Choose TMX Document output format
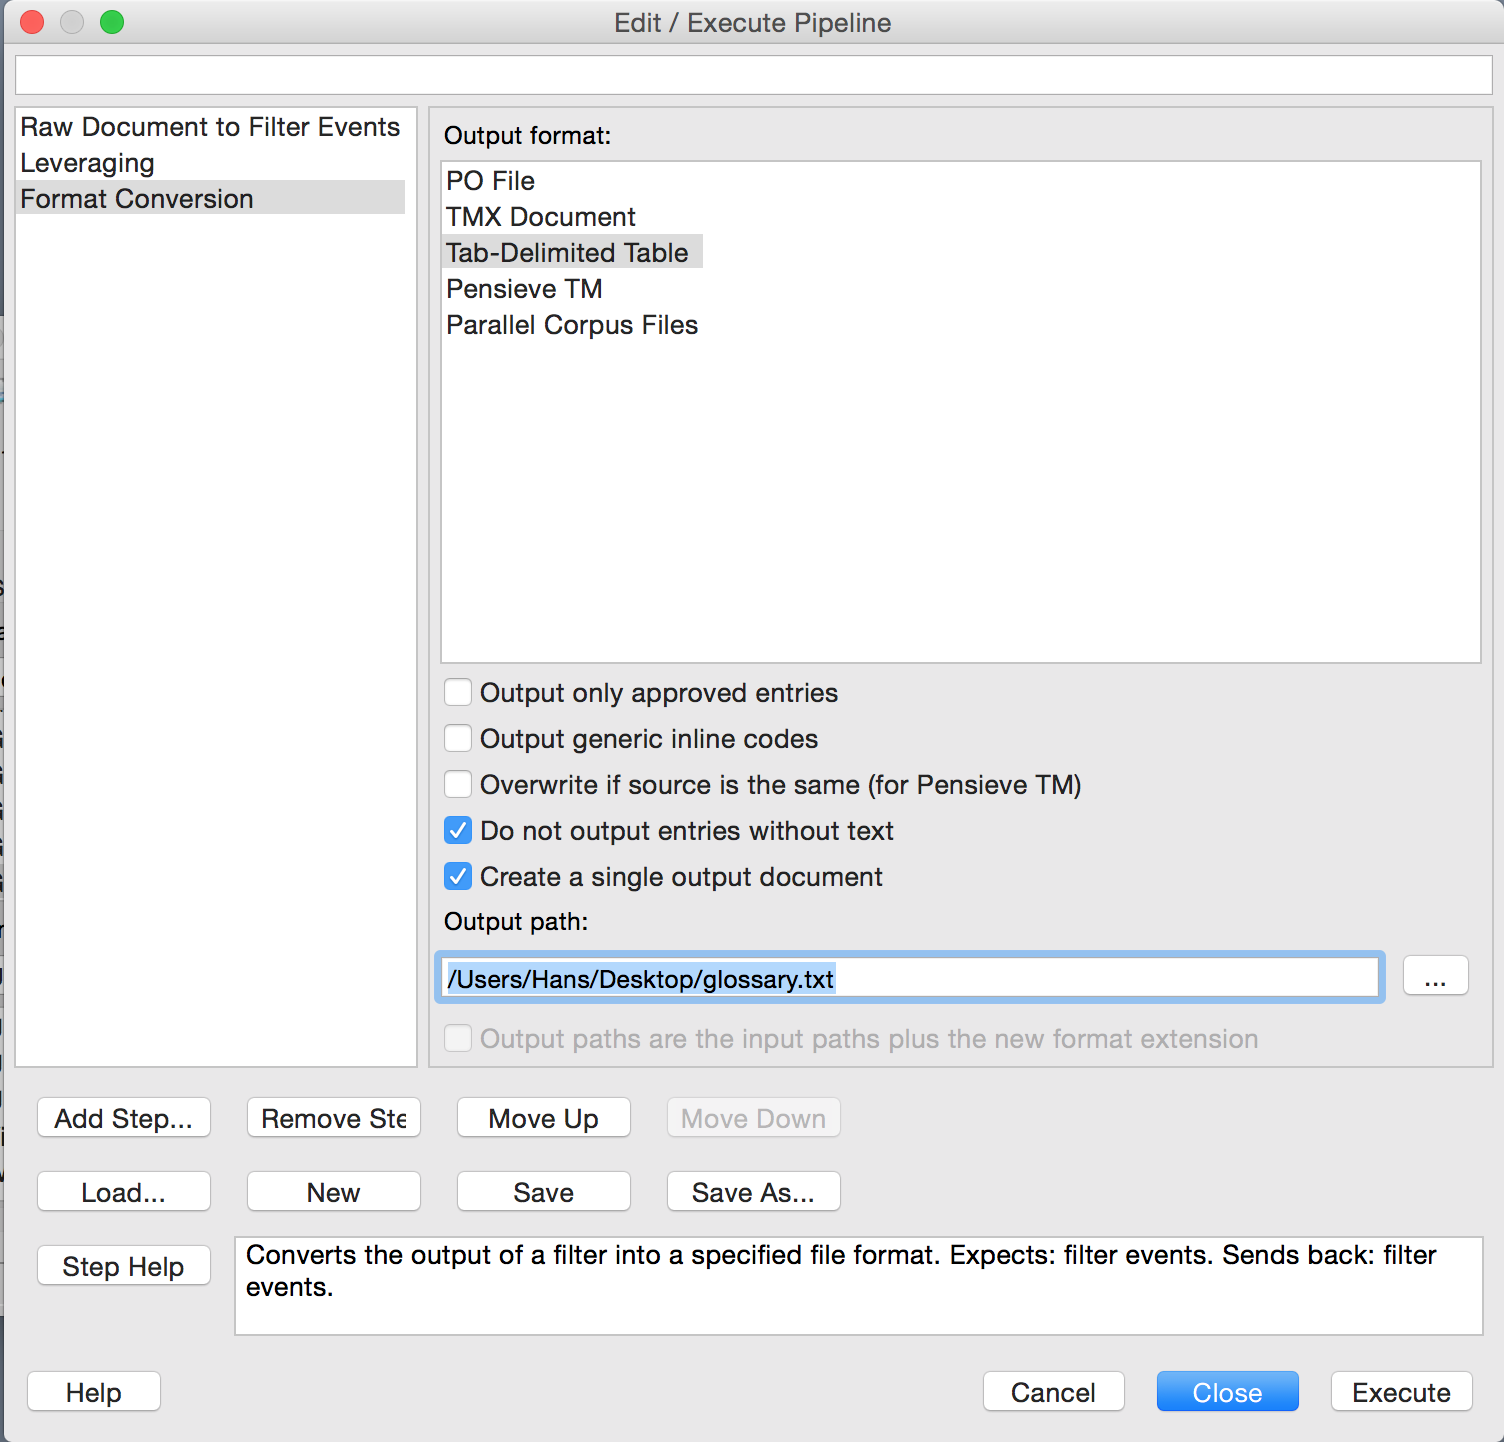 540,217
